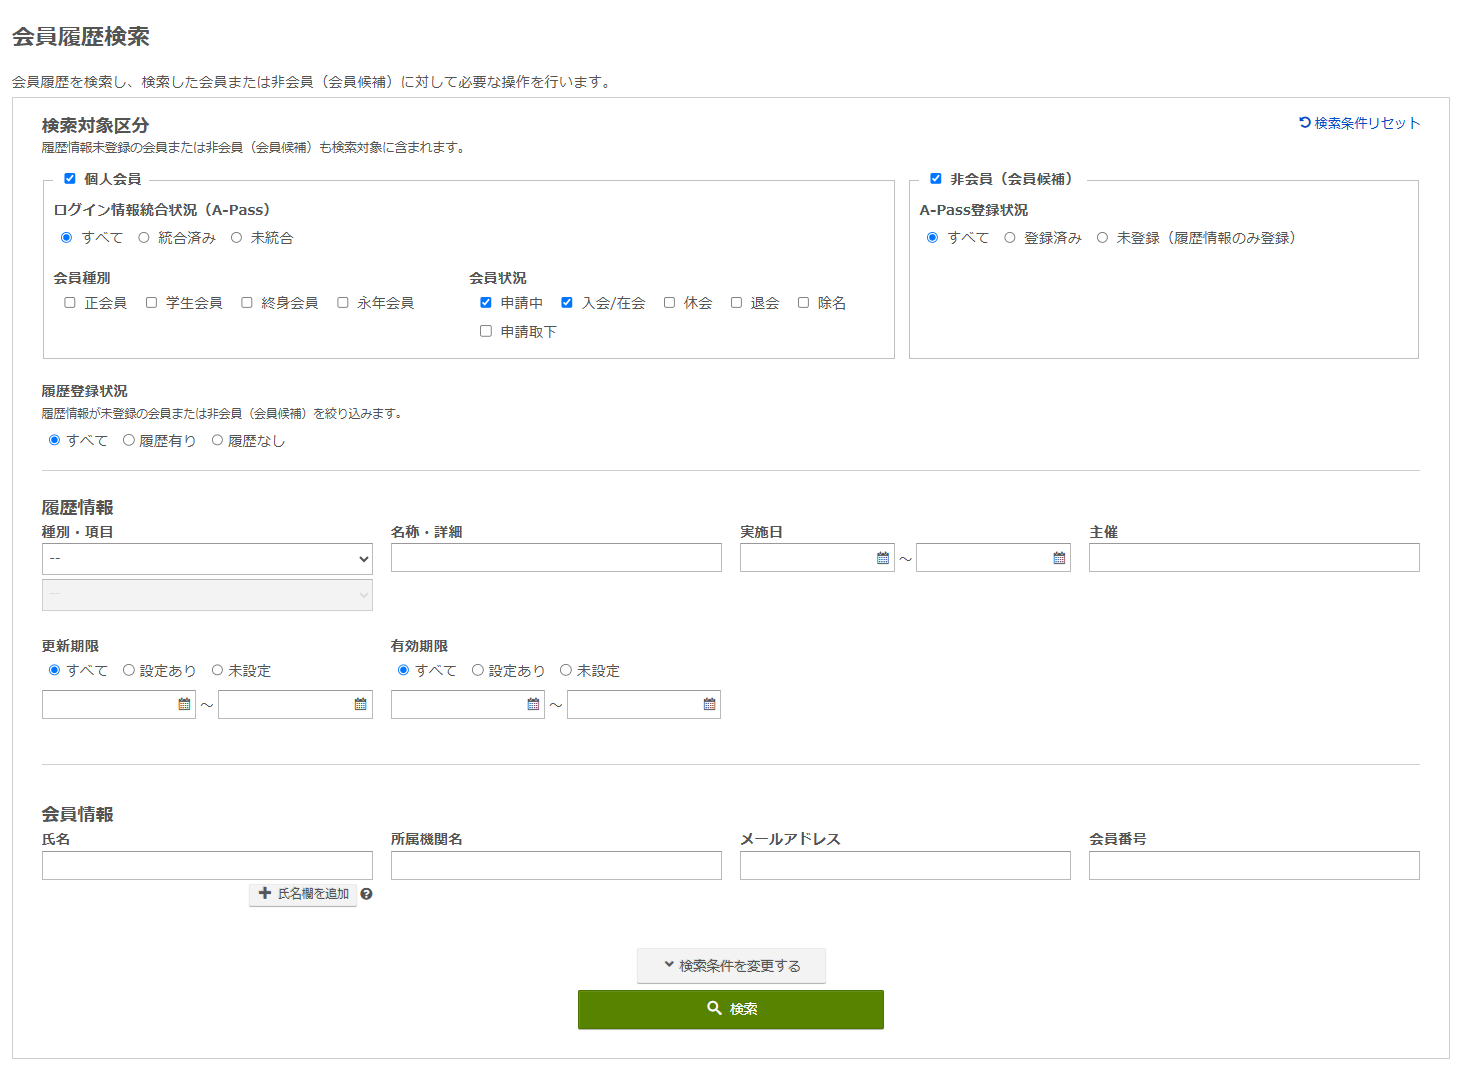Click the メールアドレス input field
Screen dimensions: 1470x1072
point(905,865)
